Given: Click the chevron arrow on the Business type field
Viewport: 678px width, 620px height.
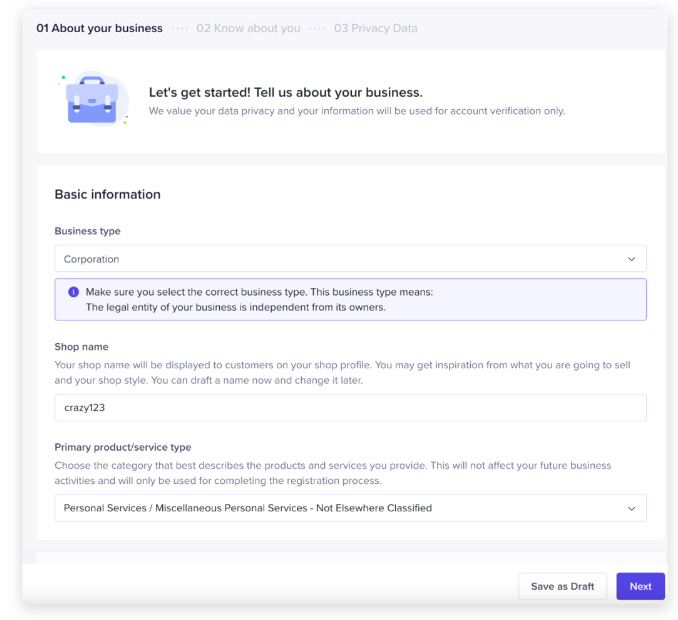Looking at the screenshot, I should click(x=631, y=259).
